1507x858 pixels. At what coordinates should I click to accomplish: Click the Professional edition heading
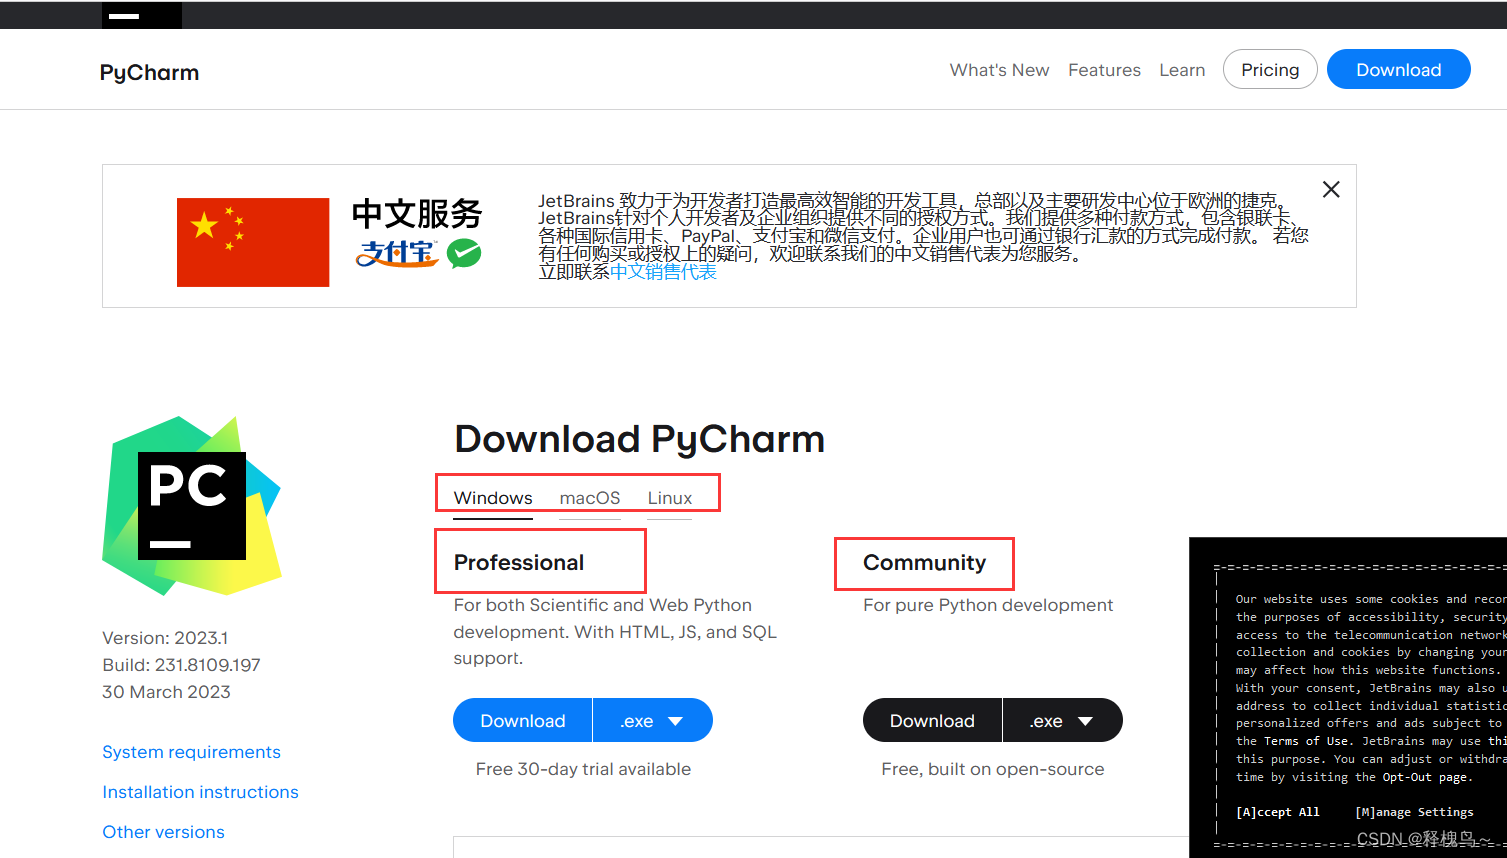[519, 562]
